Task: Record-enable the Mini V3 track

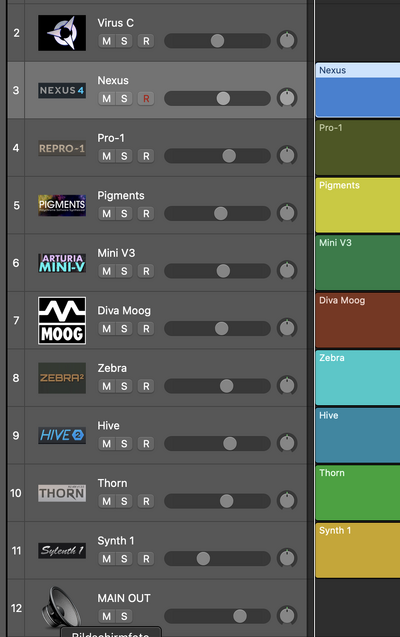Action: click(146, 271)
